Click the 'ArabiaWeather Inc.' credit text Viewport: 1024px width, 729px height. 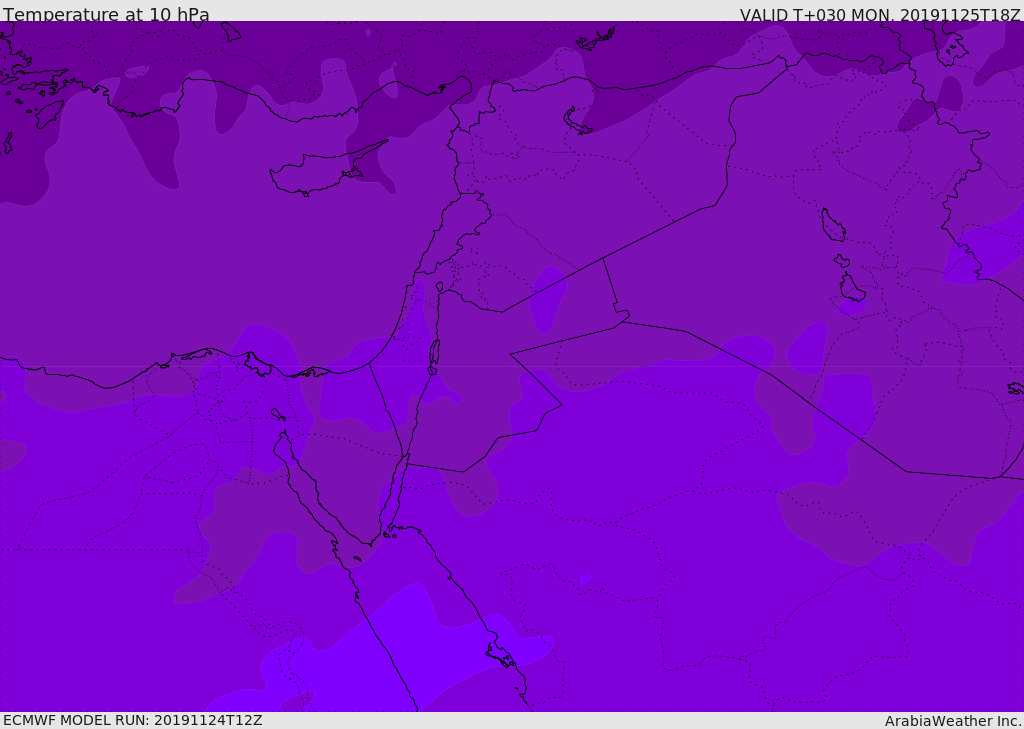click(953, 721)
